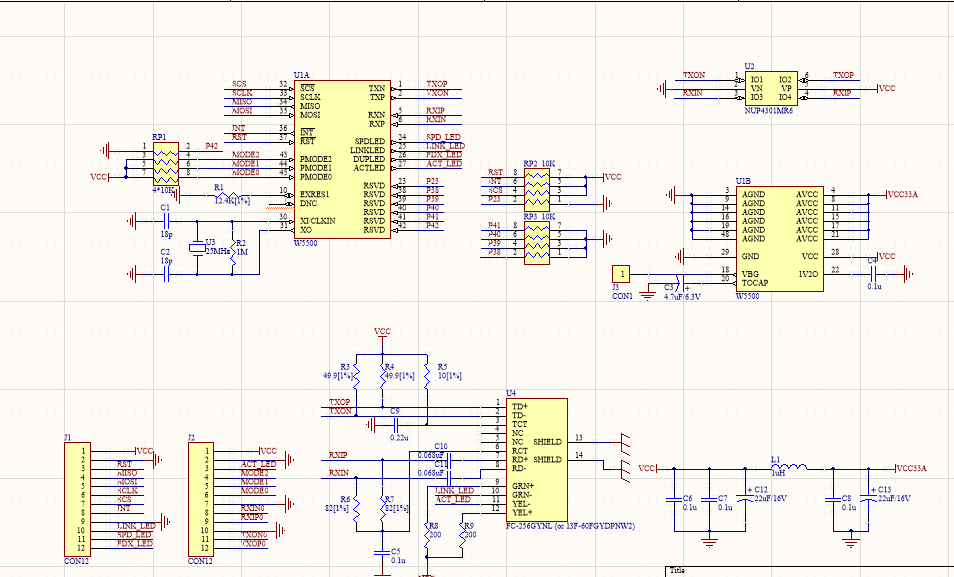Screen dimensions: 954x577
Task: Click the P23 net label at U1A pin 23
Action: pyautogui.click(x=432, y=181)
